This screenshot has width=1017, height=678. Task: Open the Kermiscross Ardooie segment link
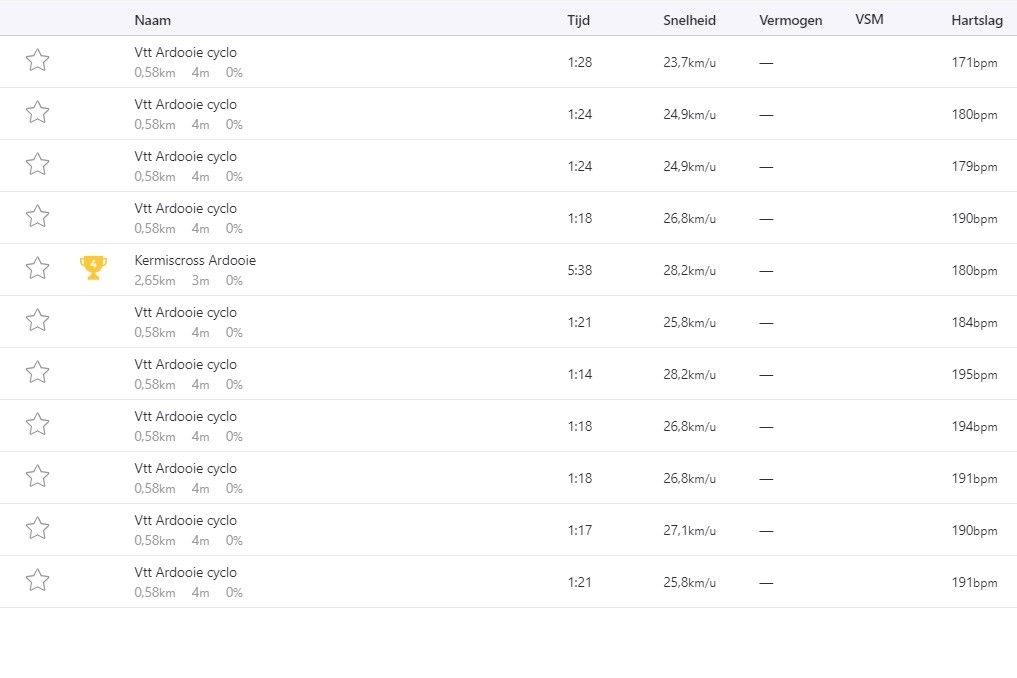click(x=195, y=260)
